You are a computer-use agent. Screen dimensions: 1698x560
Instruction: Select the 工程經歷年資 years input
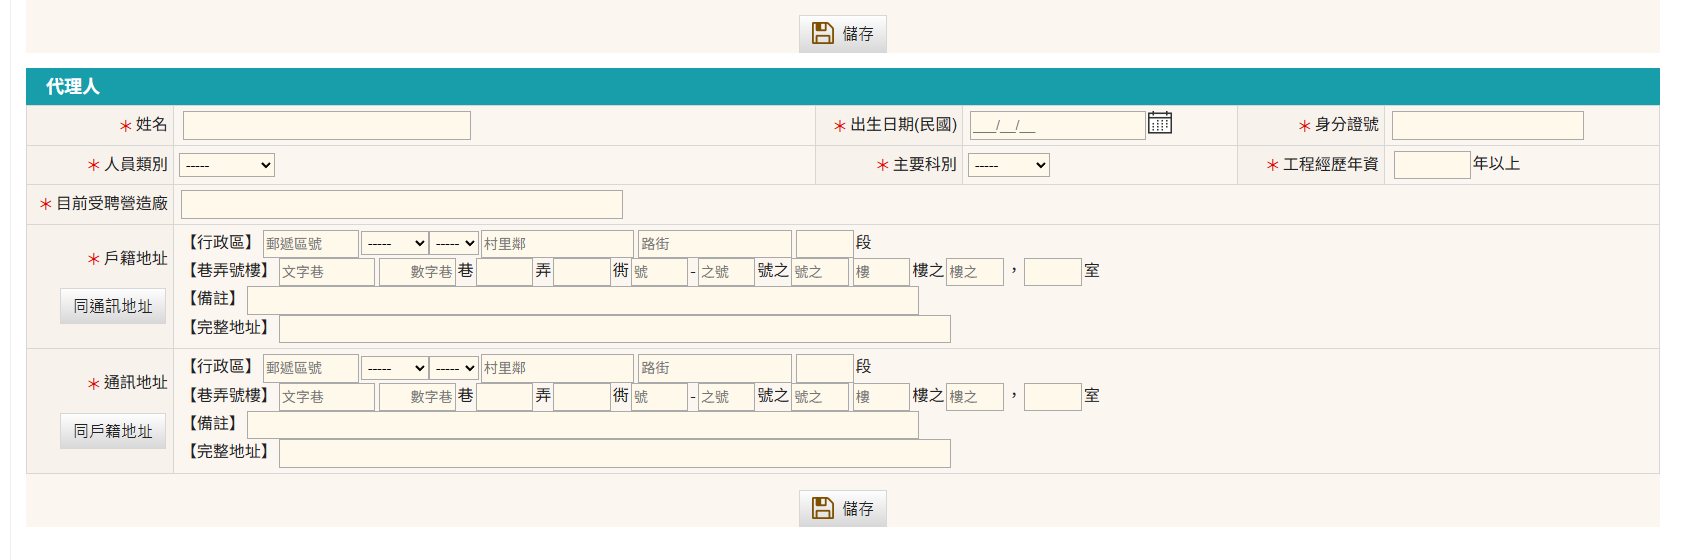1431,165
